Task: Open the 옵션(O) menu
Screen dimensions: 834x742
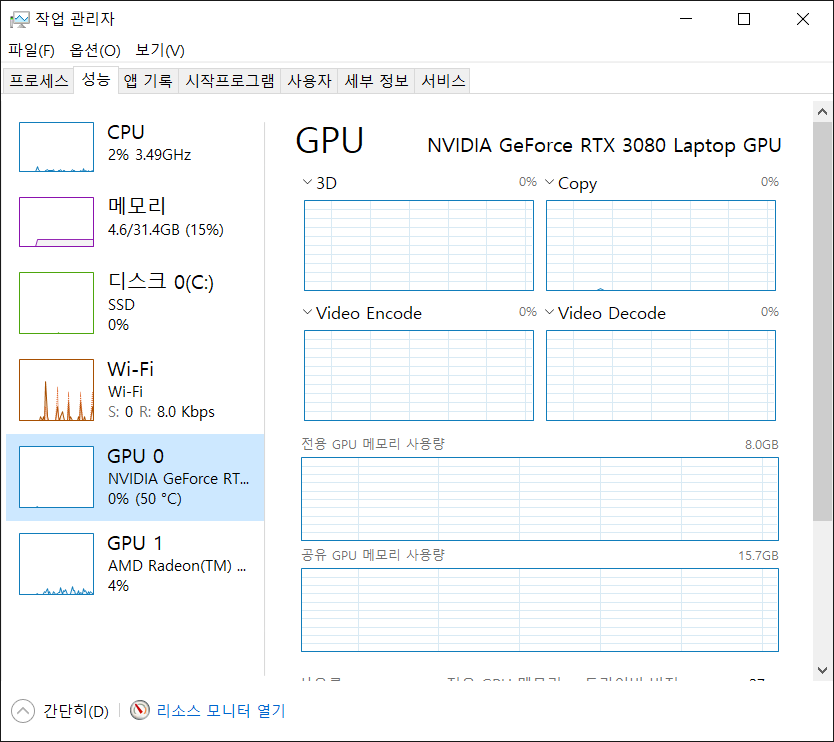Action: [95, 50]
